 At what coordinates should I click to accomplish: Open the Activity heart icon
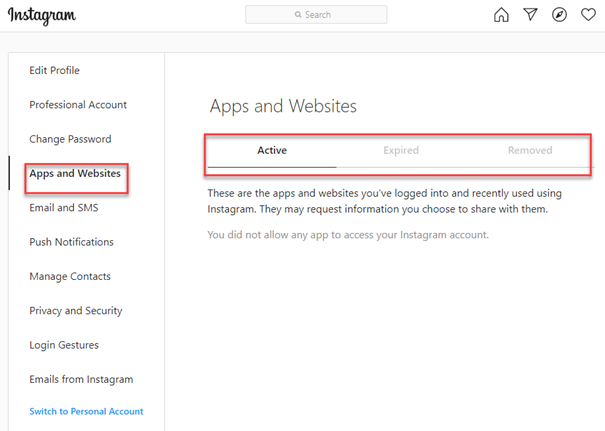pos(588,15)
